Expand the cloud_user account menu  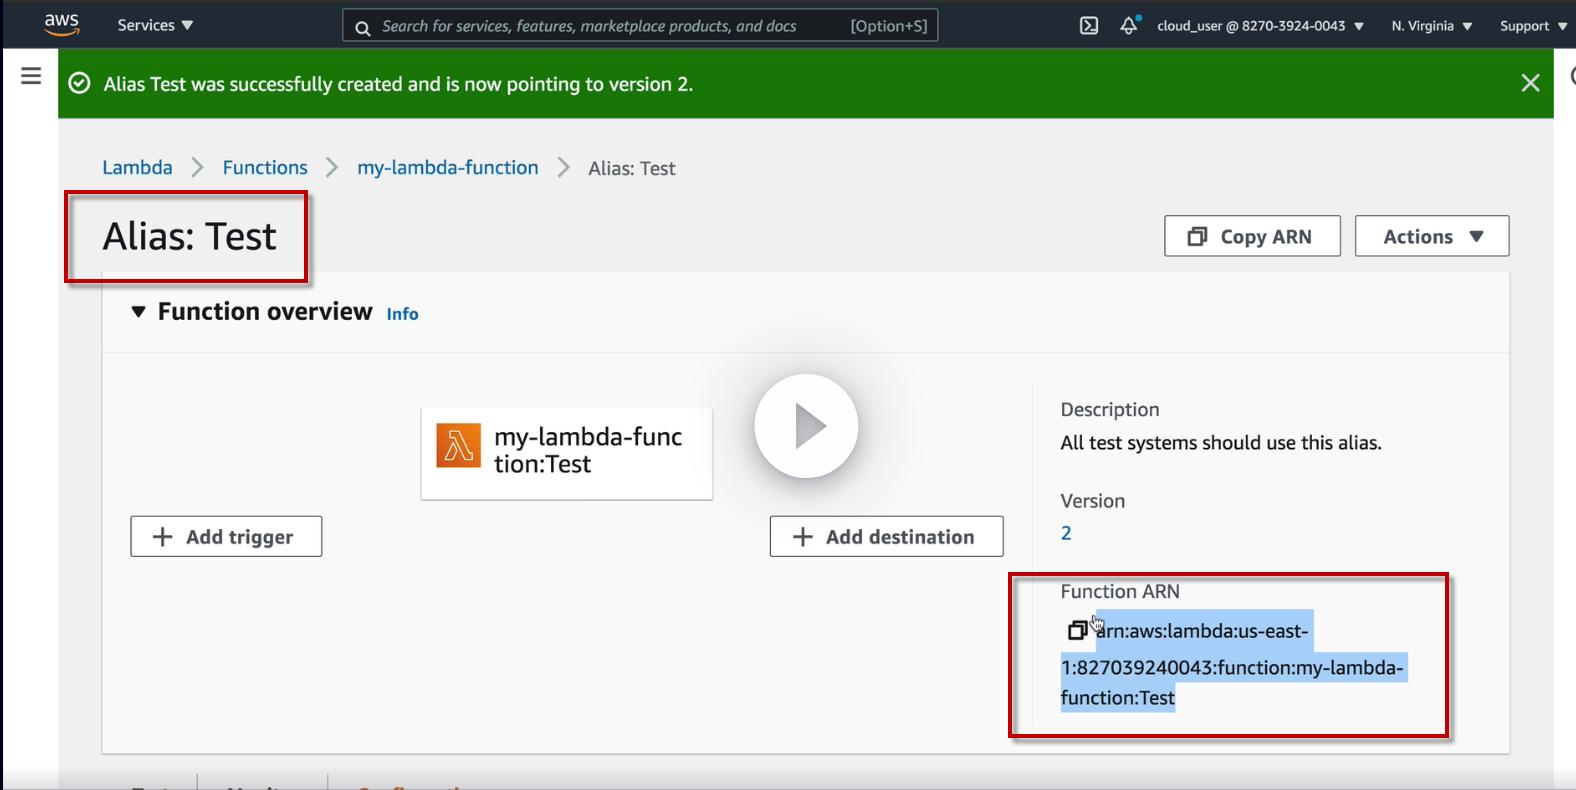(x=1260, y=26)
